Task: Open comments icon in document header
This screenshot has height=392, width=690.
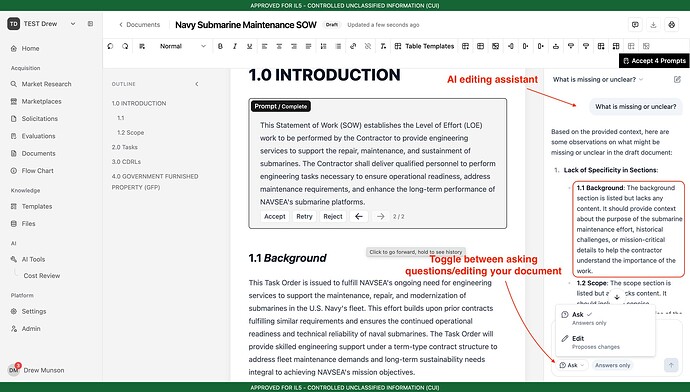Action: (x=635, y=25)
